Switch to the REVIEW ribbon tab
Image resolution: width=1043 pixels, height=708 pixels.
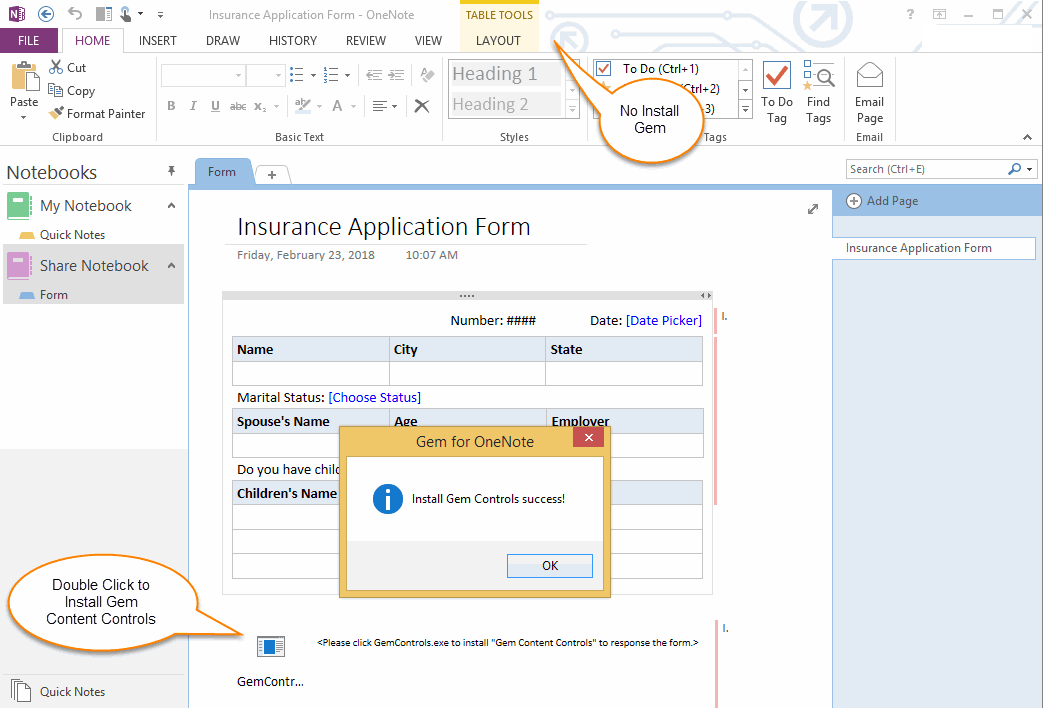[x=366, y=41]
